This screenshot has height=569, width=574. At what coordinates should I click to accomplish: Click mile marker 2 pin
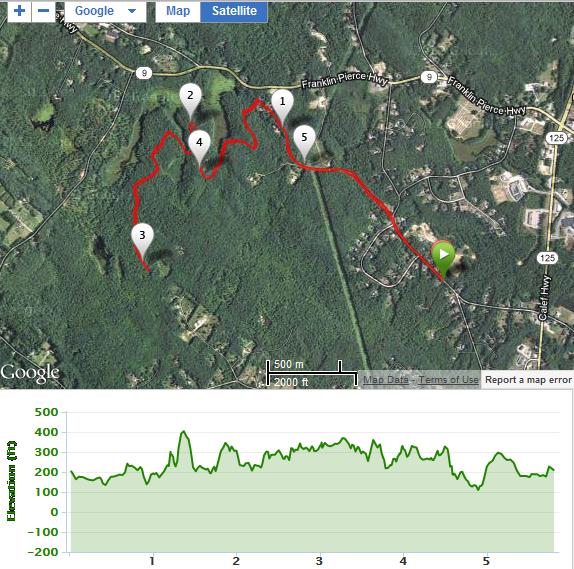[190, 101]
